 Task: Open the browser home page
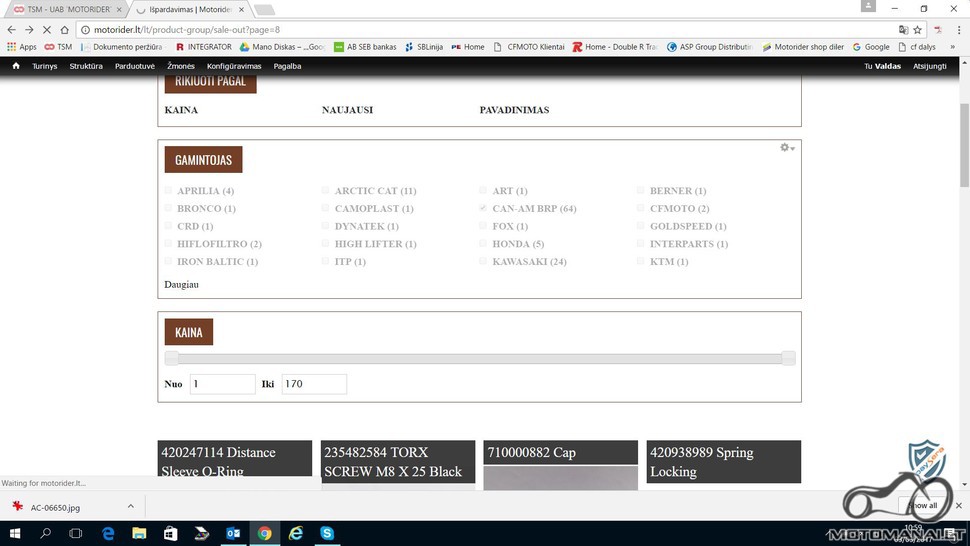pyautogui.click(x=64, y=30)
